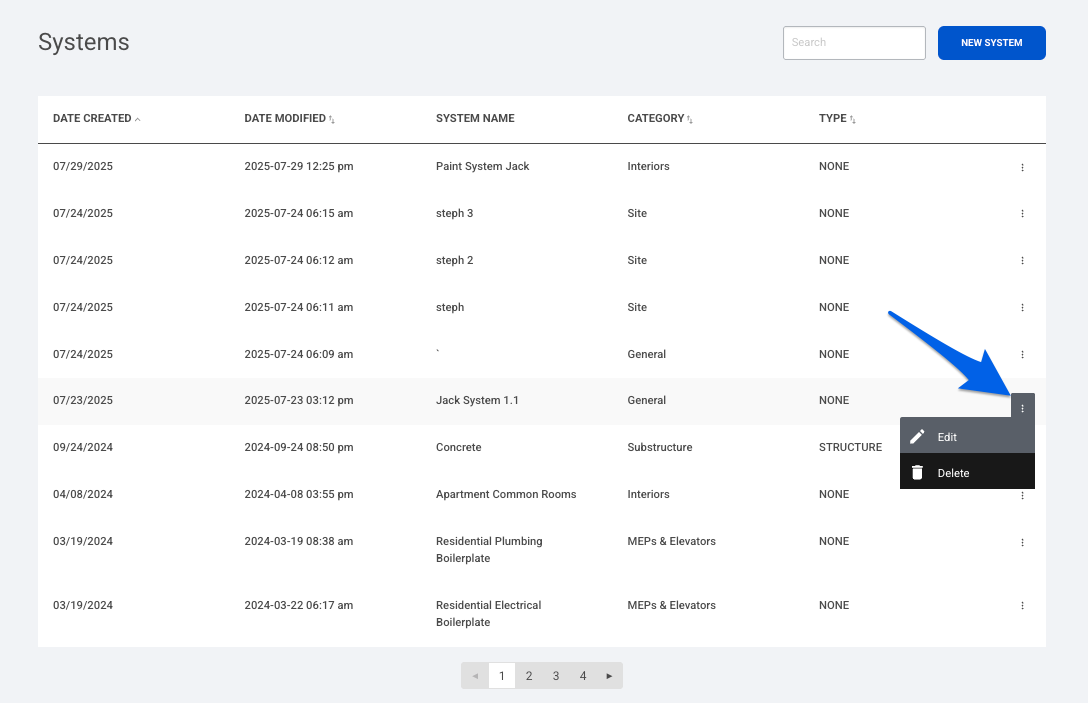
Task: Sort by Date Modified column
Action: [289, 119]
